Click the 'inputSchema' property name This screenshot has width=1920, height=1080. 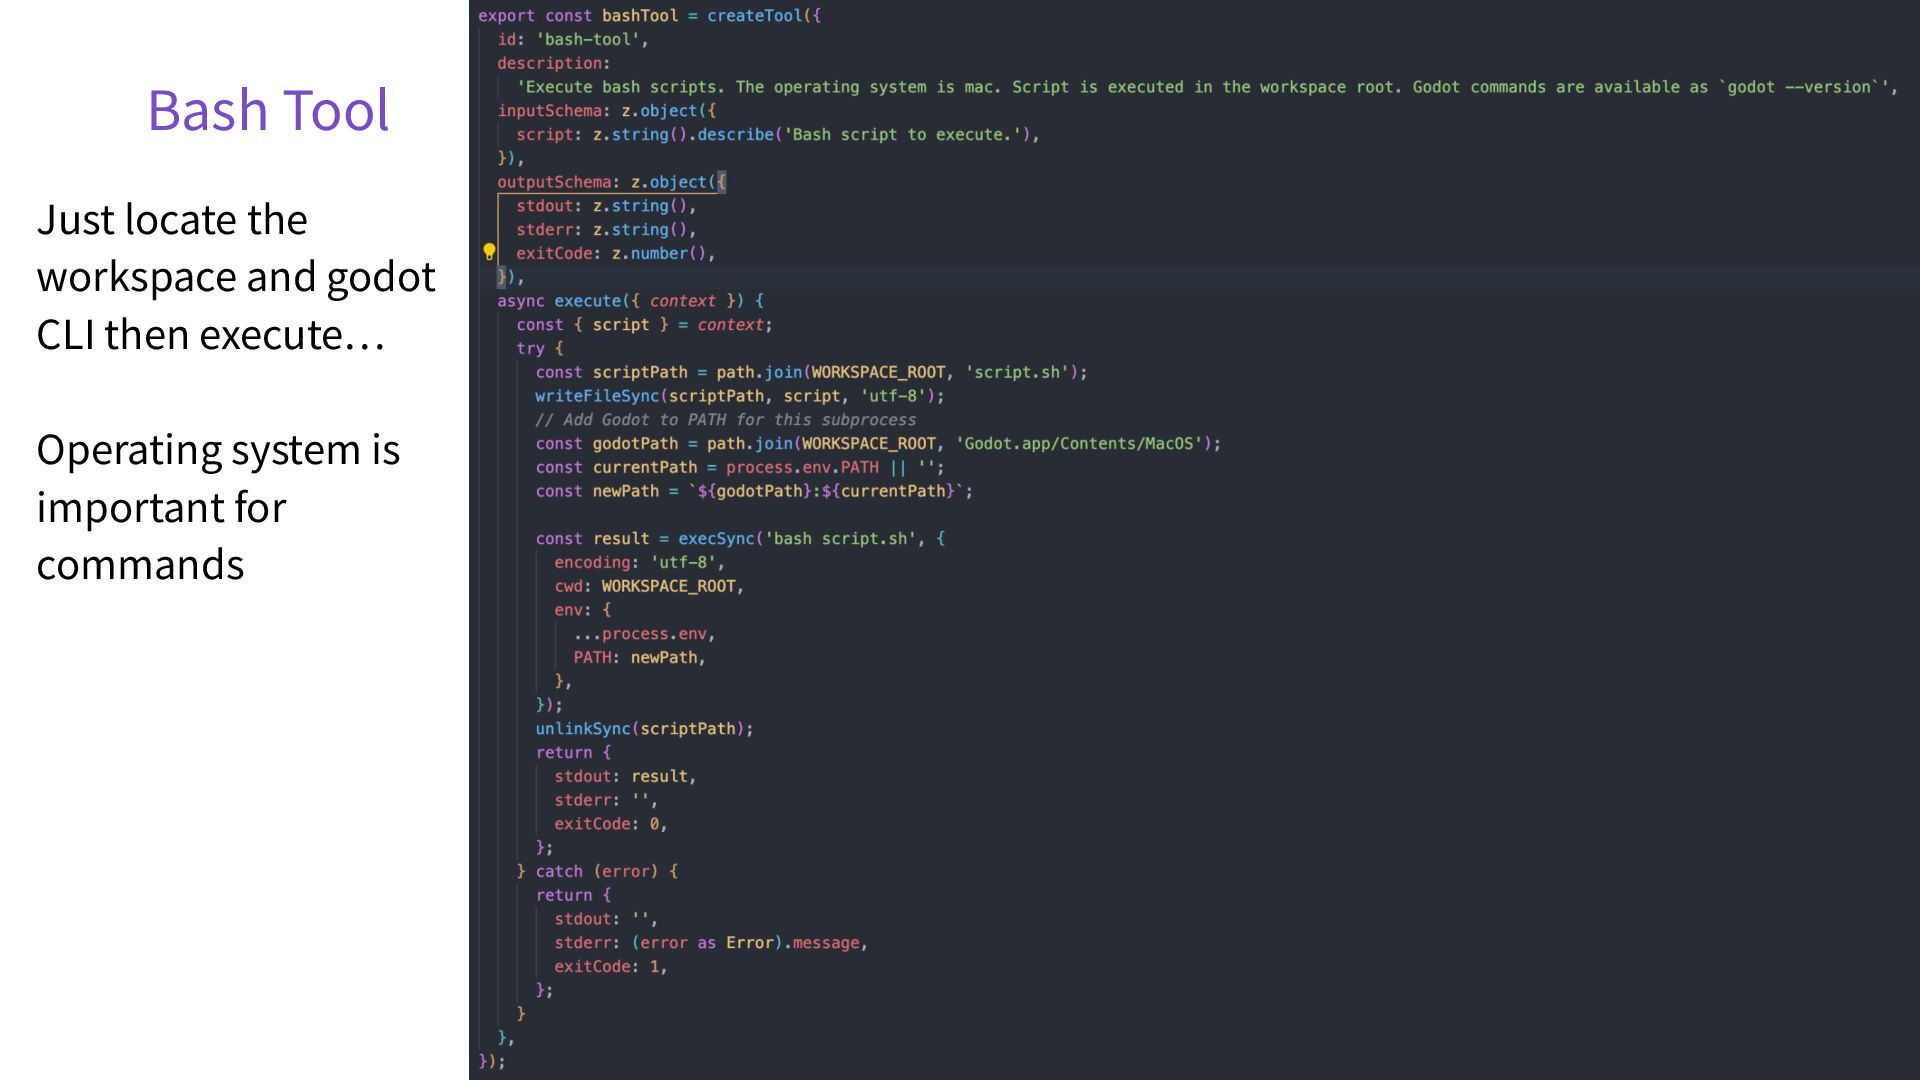549,111
